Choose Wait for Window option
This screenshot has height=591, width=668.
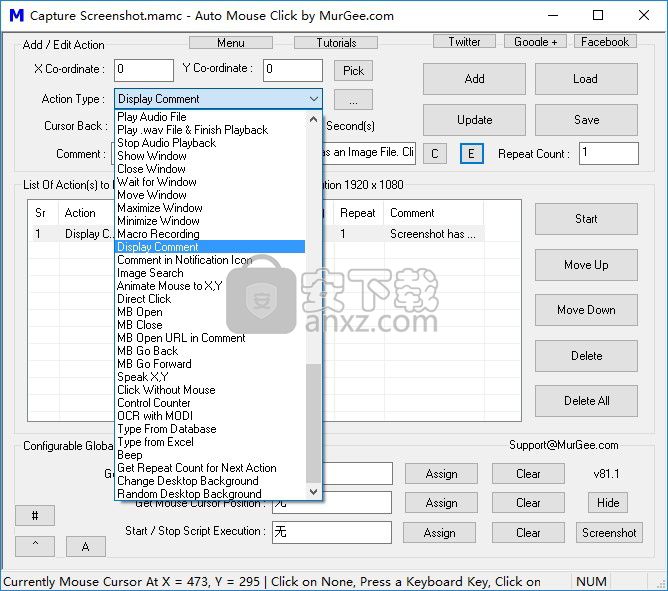coord(157,182)
